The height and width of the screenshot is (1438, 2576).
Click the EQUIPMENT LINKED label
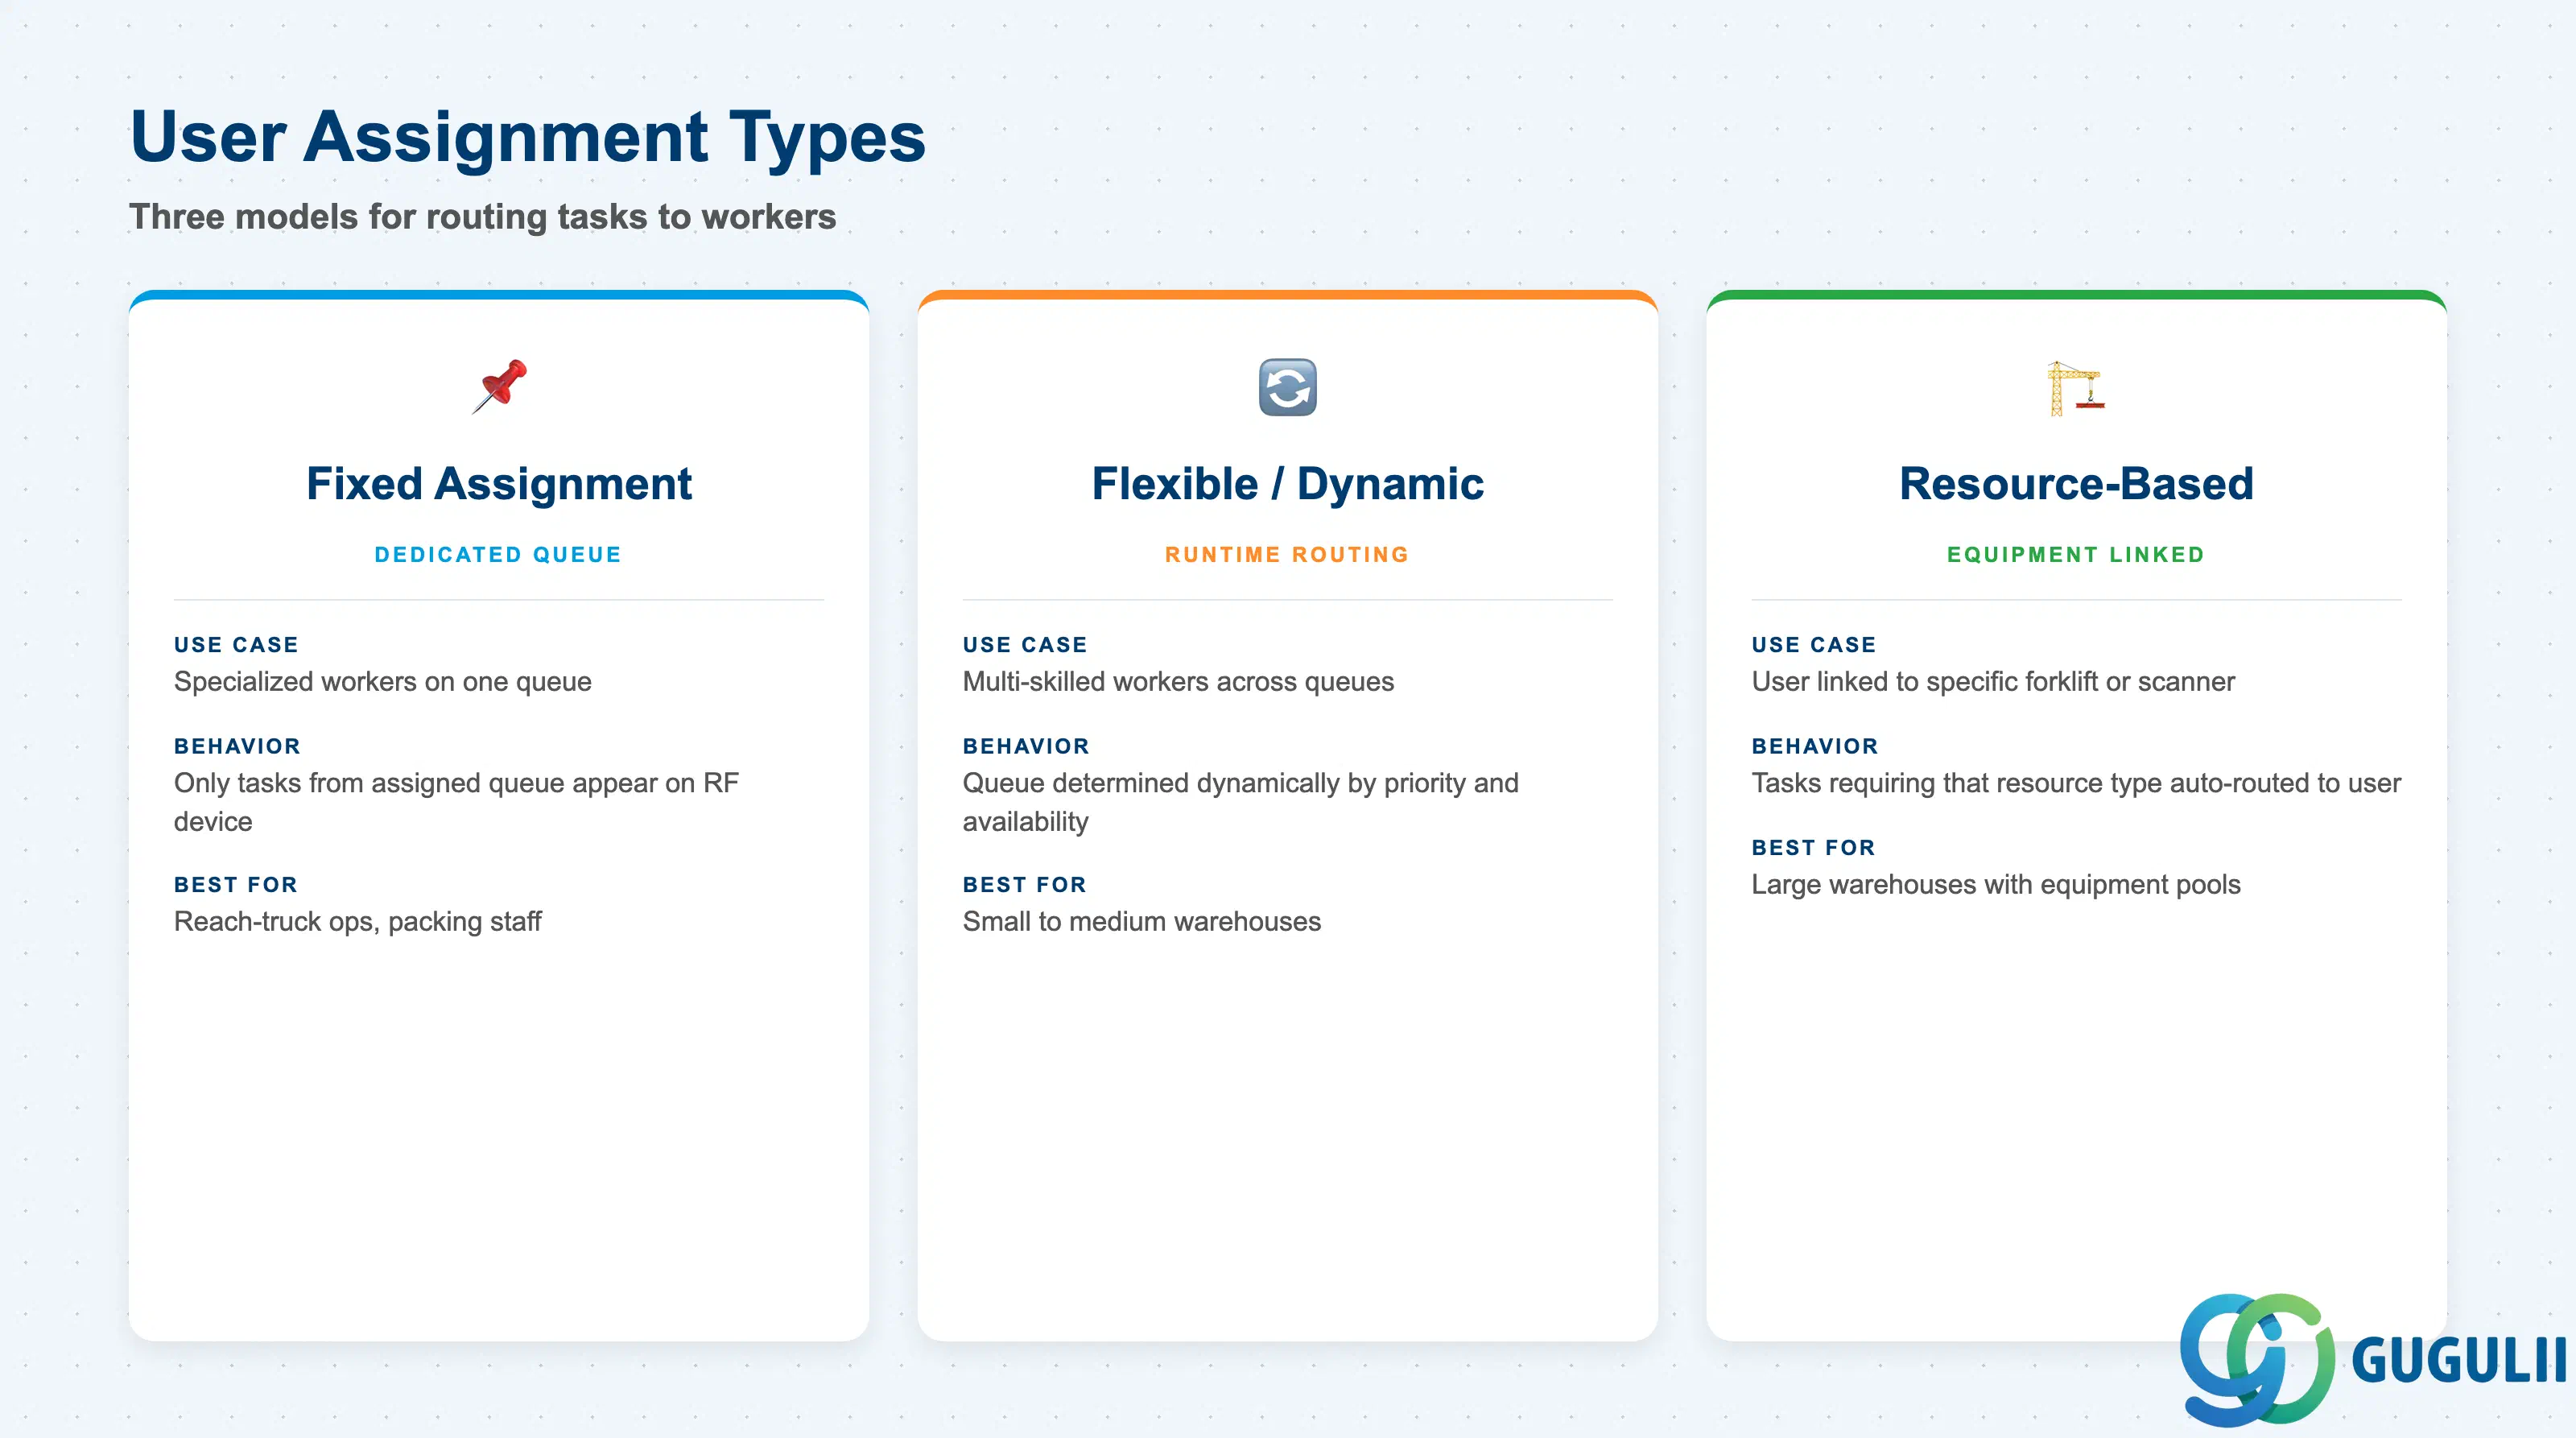(x=2076, y=555)
